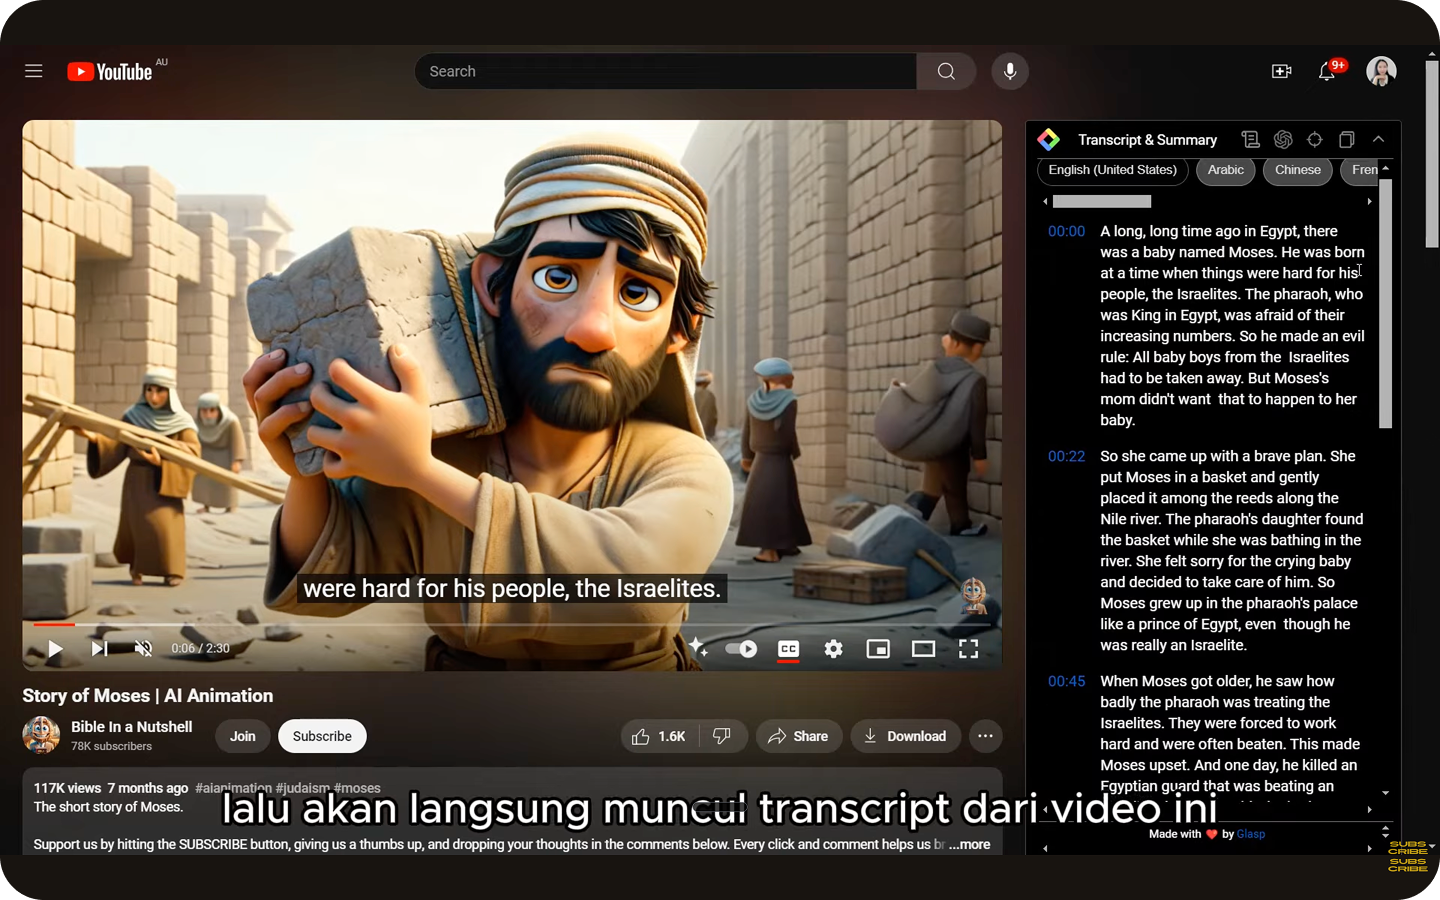Image resolution: width=1440 pixels, height=900 pixels.
Task: Click the crosshair icon in transcript header
Action: click(x=1315, y=140)
